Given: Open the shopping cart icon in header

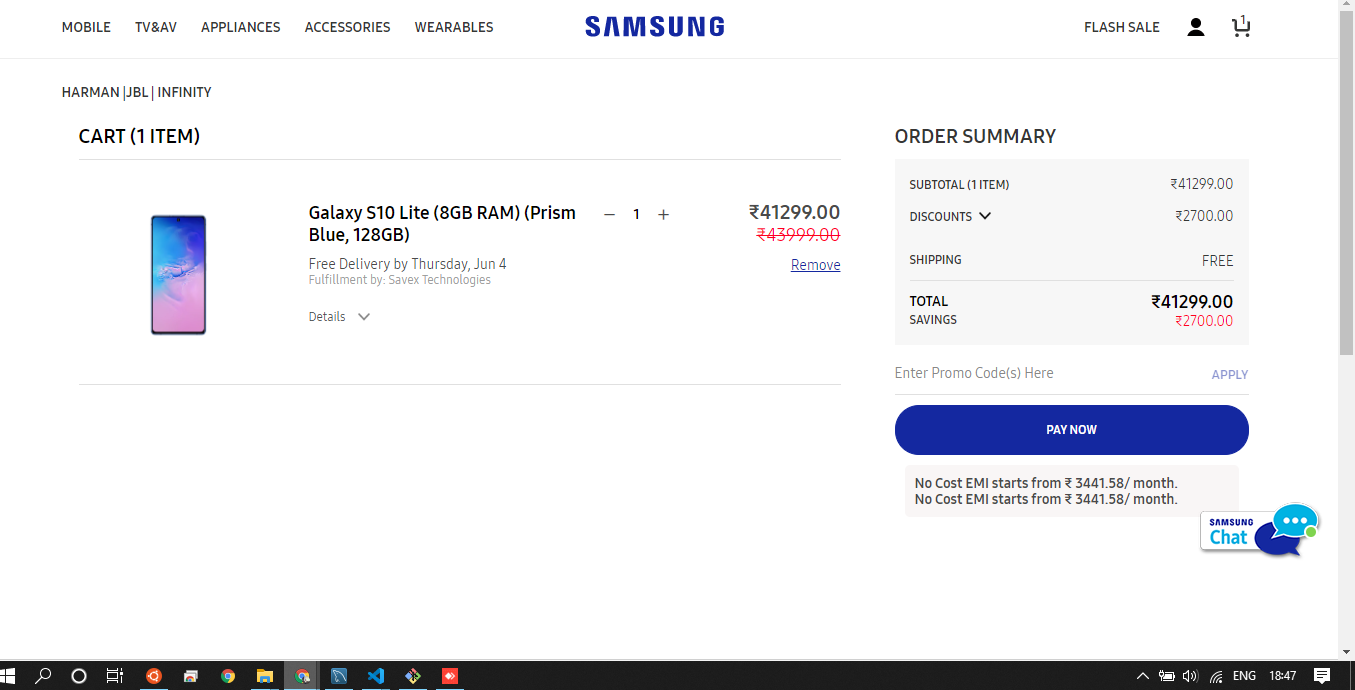Looking at the screenshot, I should click(x=1241, y=26).
